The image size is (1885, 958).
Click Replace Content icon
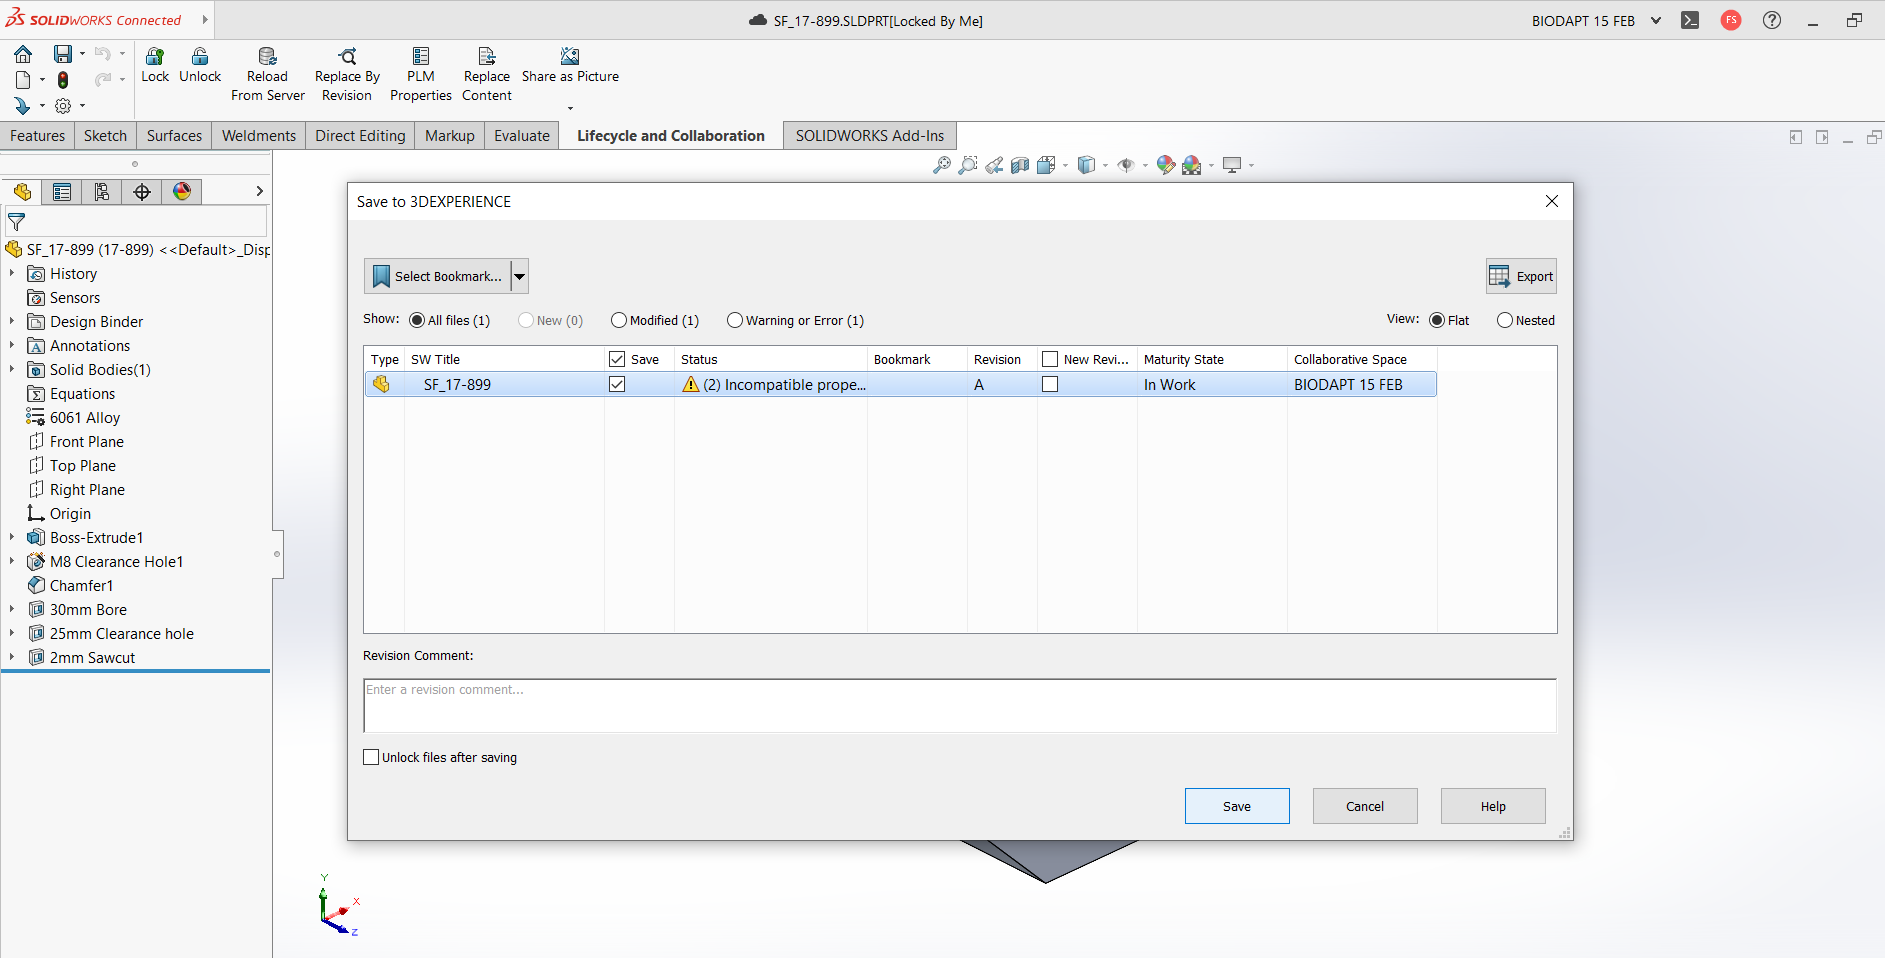click(487, 57)
